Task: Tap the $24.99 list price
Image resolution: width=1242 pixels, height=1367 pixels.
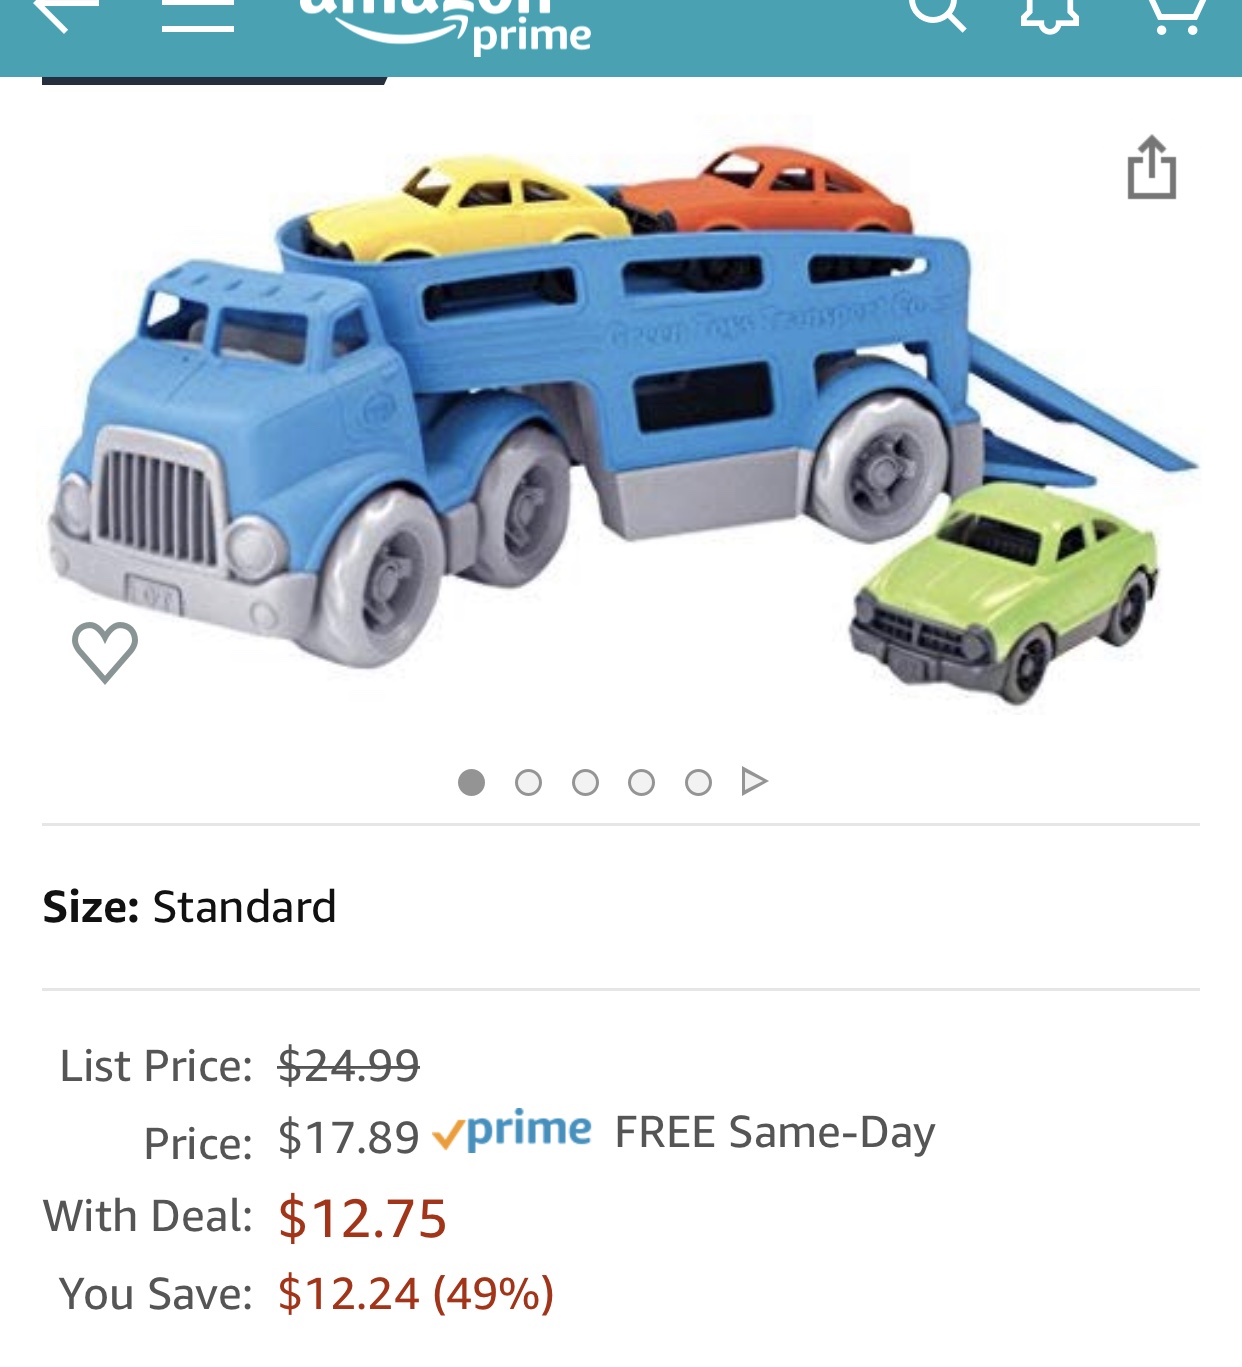Action: point(348,1065)
